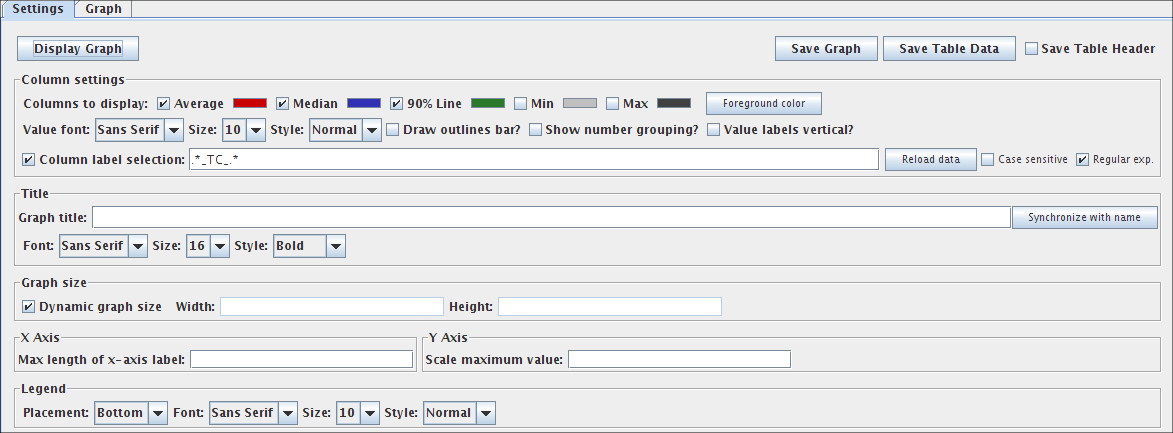
Task: Open the Legend Placement dropdown
Action: 131,413
